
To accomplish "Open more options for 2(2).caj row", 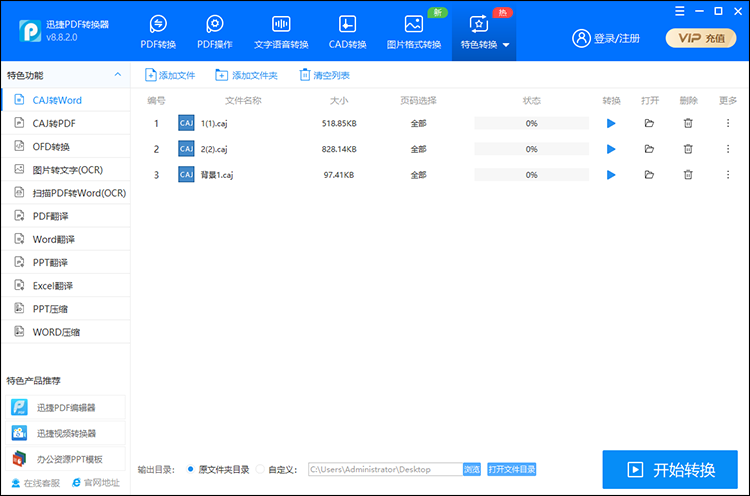I will pyautogui.click(x=728, y=149).
